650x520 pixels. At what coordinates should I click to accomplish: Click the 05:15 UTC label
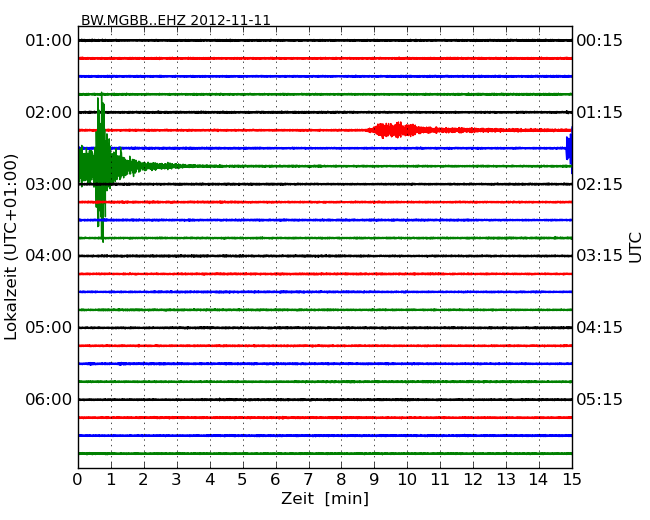[x=599, y=399]
